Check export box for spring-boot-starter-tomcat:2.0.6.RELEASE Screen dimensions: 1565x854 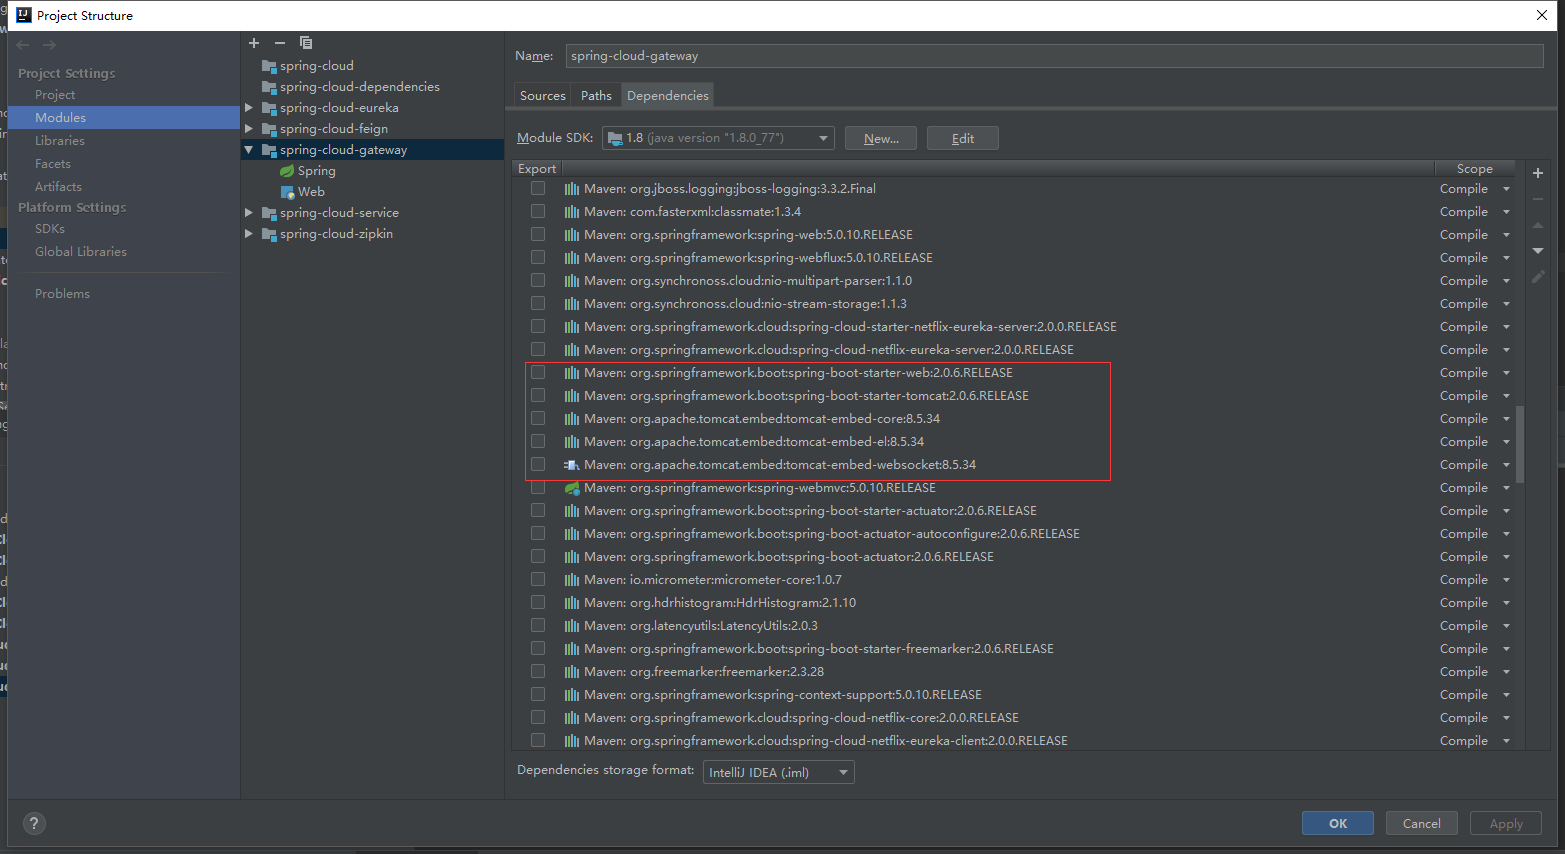coord(538,395)
